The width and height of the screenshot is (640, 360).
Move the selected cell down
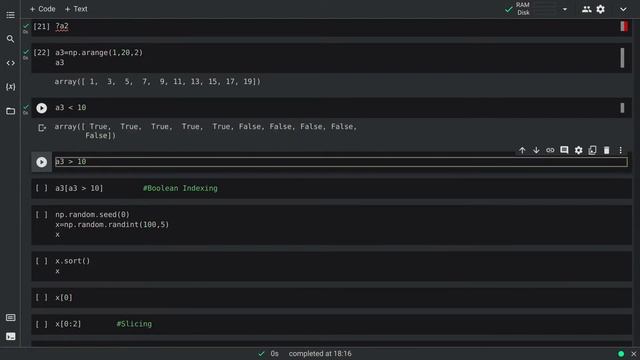(x=536, y=150)
